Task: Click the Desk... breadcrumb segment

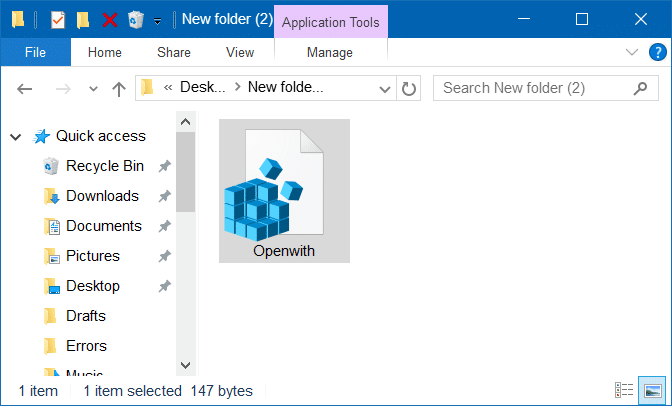Action: (x=202, y=87)
